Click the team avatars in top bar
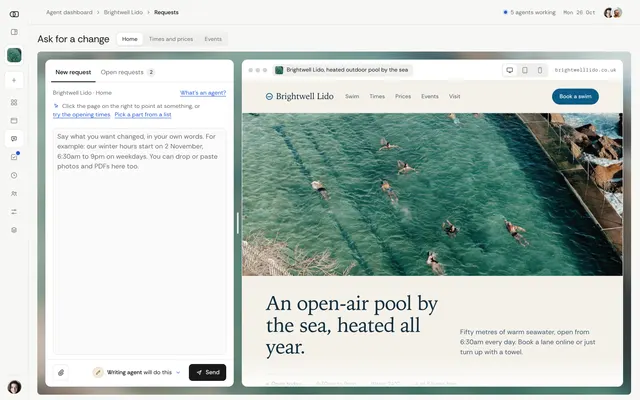This screenshot has width=640, height=400. (613, 13)
